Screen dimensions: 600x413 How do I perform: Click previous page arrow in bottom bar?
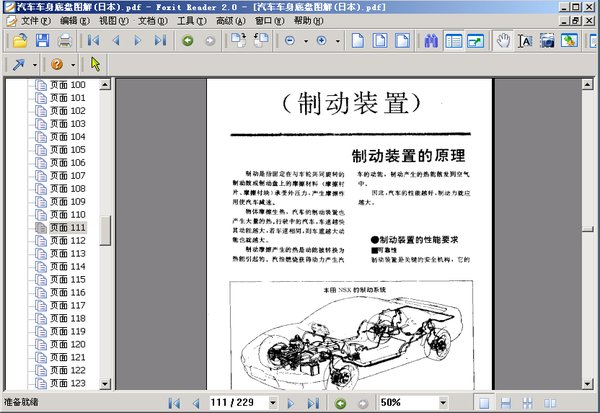(x=195, y=402)
